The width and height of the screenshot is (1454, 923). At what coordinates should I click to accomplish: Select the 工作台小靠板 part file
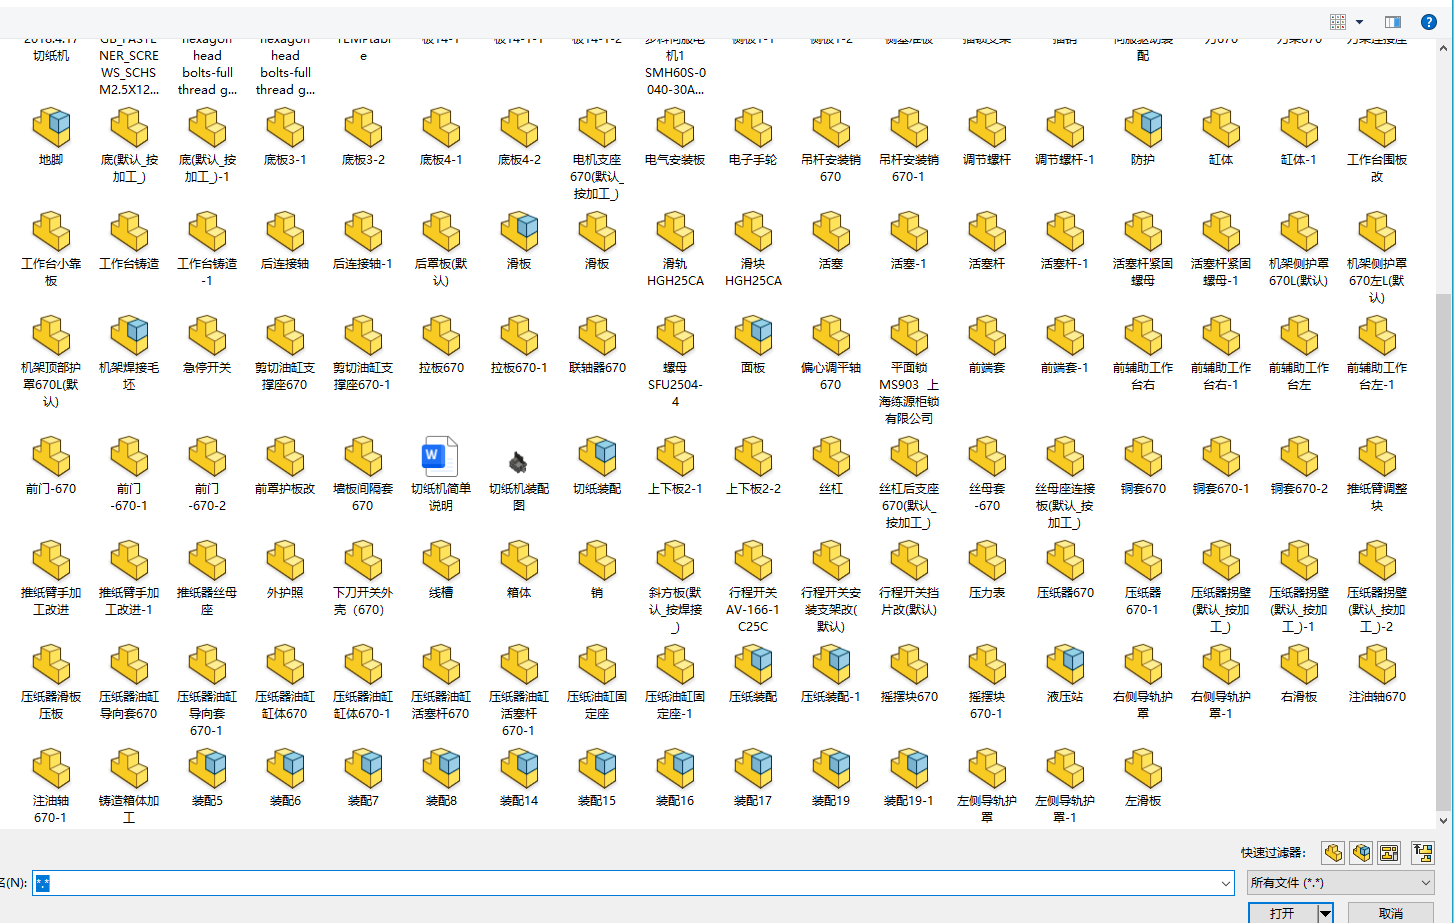tap(51, 251)
